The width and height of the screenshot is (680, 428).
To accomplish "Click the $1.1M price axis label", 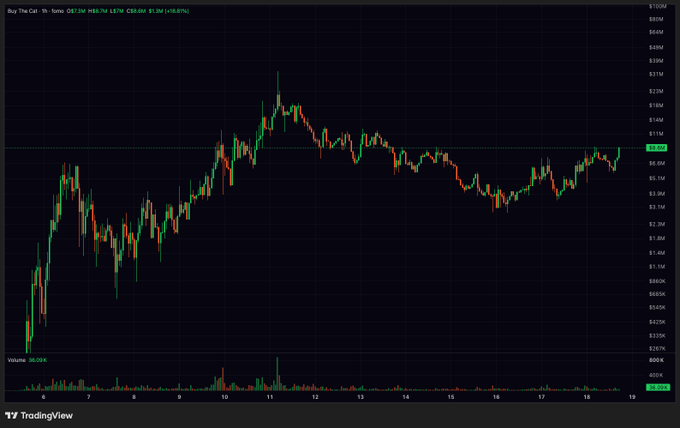I will pos(657,267).
